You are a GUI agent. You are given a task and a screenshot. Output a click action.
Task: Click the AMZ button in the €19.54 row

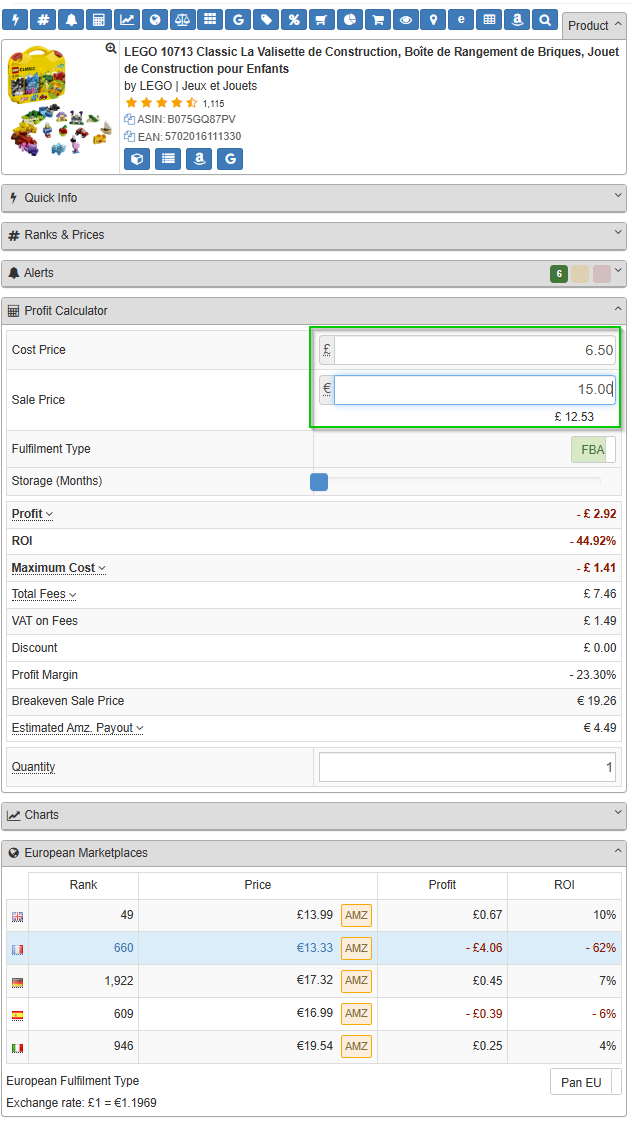[x=356, y=1046]
